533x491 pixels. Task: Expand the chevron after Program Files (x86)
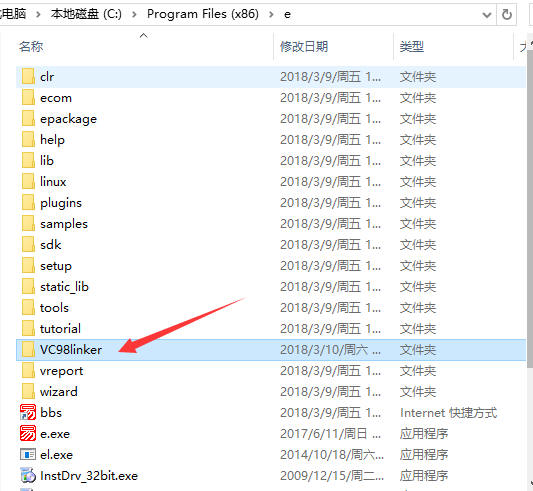[271, 14]
